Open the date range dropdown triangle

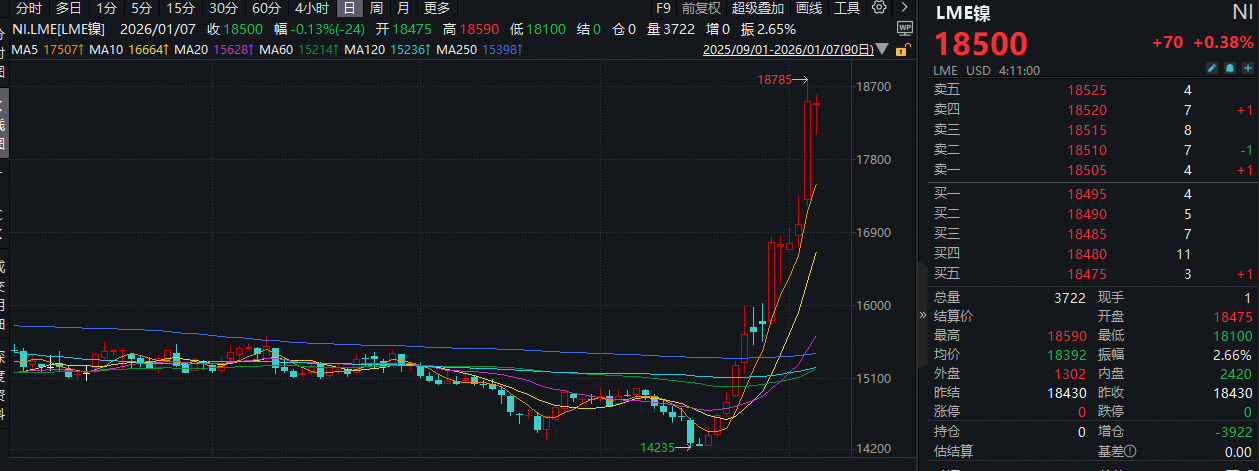[x=882, y=49]
